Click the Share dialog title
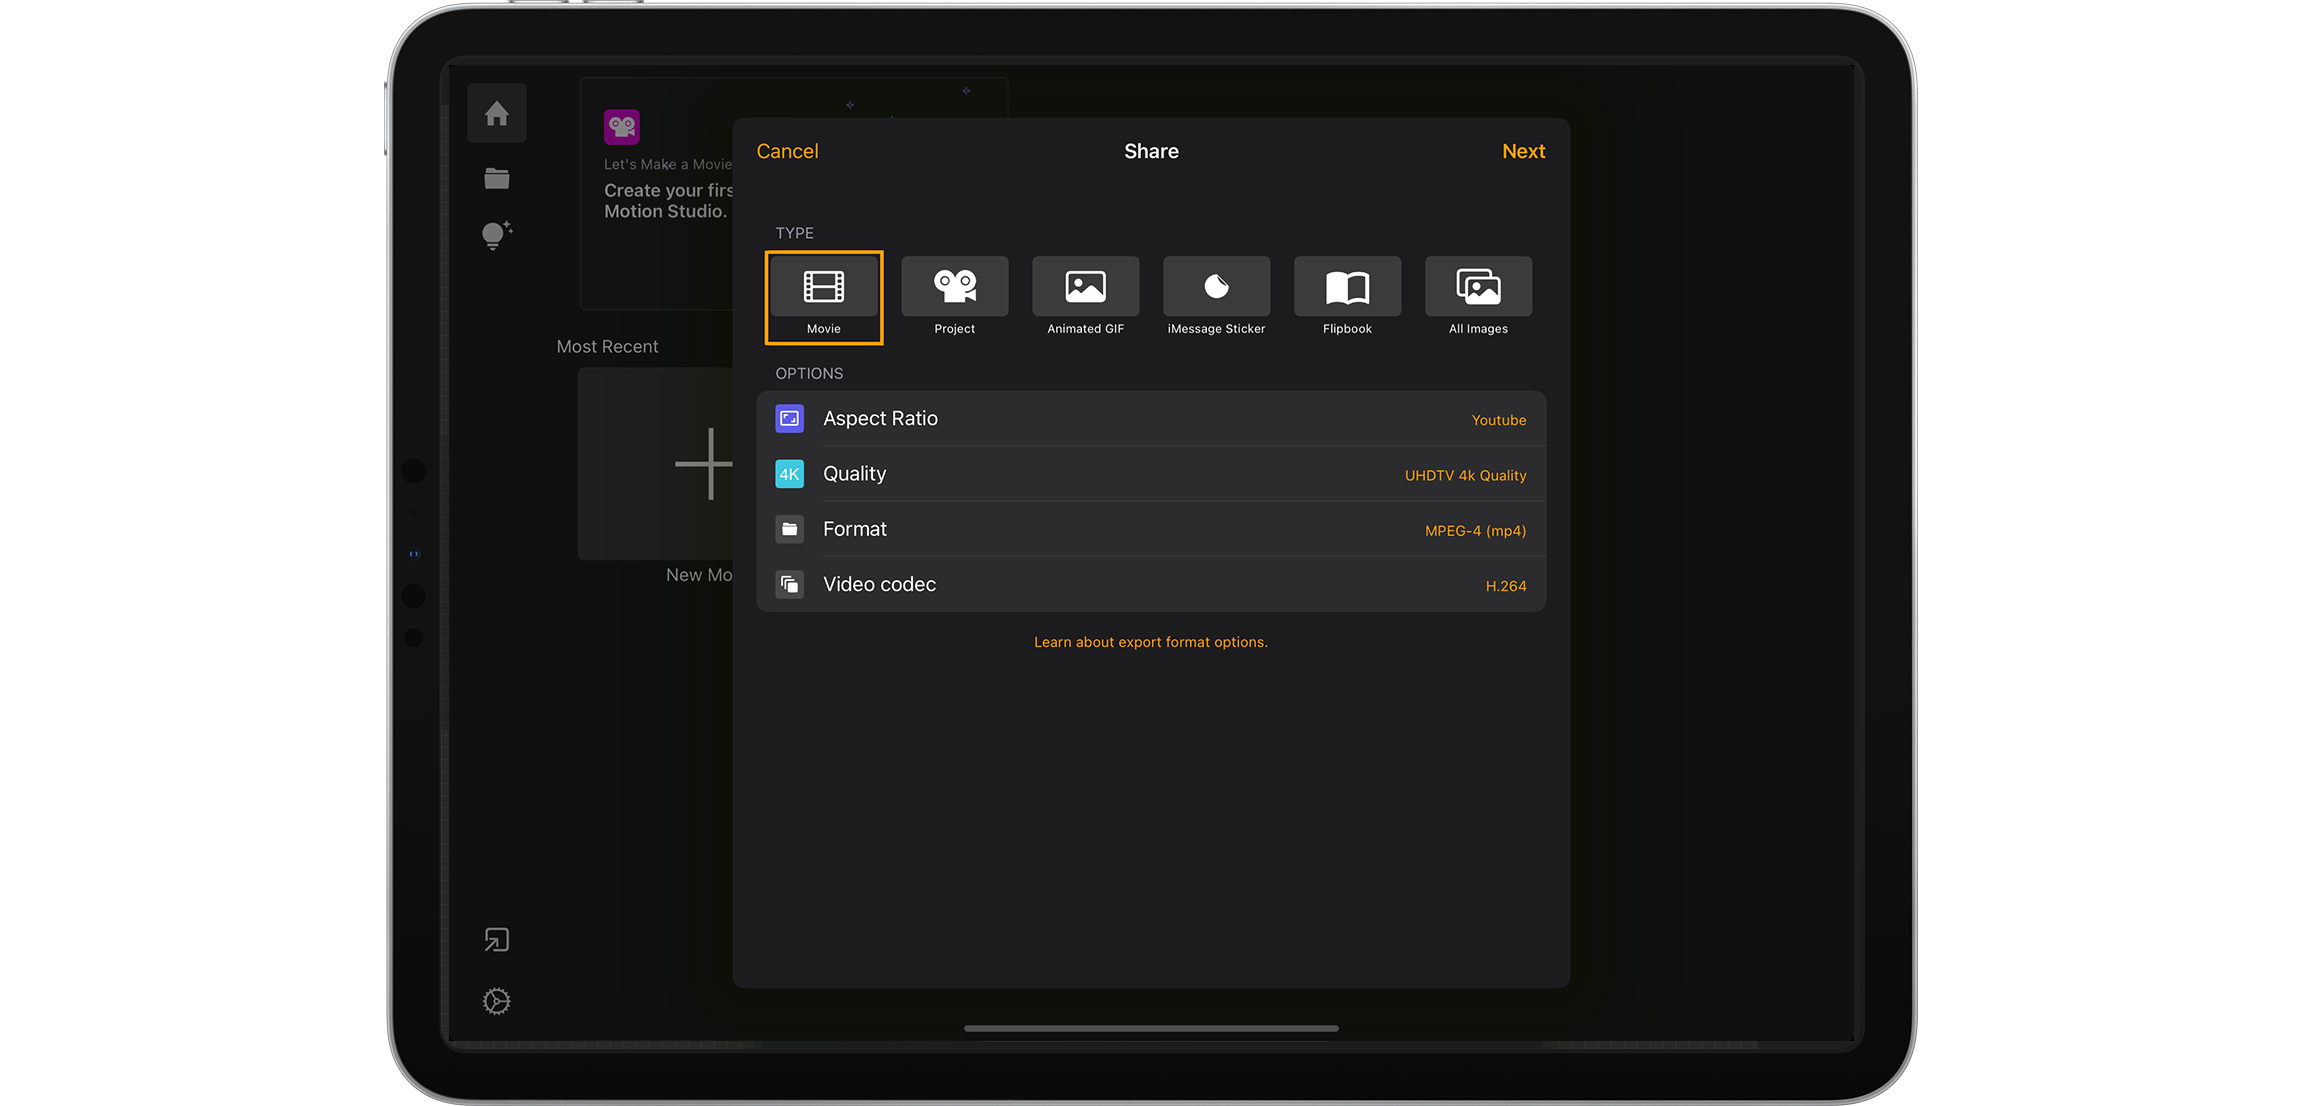 [1151, 151]
